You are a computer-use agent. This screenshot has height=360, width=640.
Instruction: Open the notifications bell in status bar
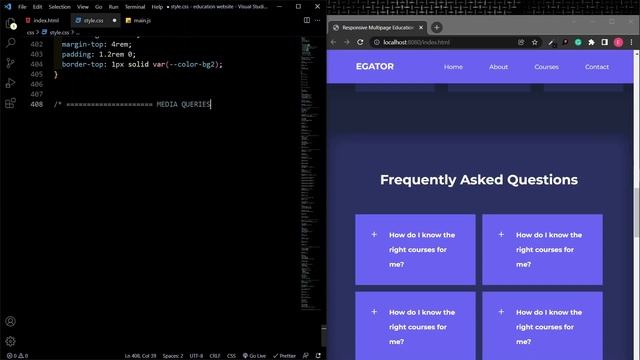[x=318, y=356]
